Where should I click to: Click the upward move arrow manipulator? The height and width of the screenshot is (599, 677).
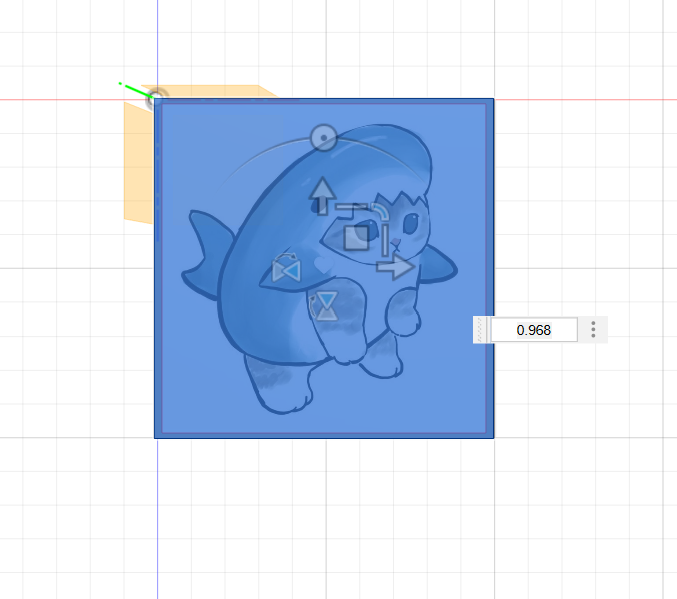322,196
